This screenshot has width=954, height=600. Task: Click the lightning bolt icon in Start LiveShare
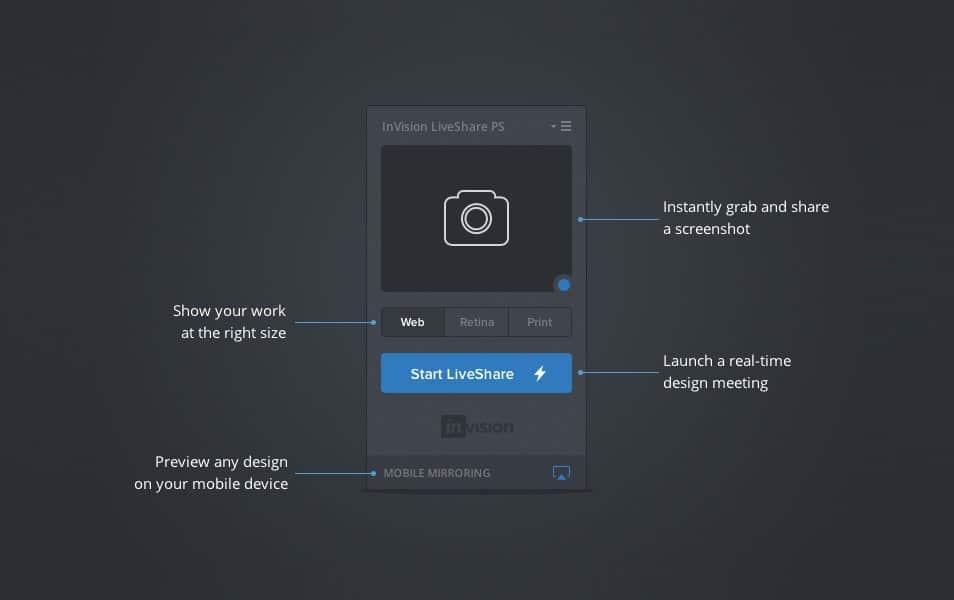pyautogui.click(x=540, y=373)
